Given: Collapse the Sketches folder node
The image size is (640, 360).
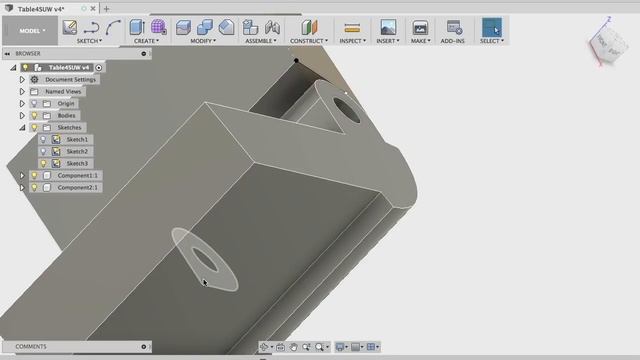Looking at the screenshot, I should 22,128.
